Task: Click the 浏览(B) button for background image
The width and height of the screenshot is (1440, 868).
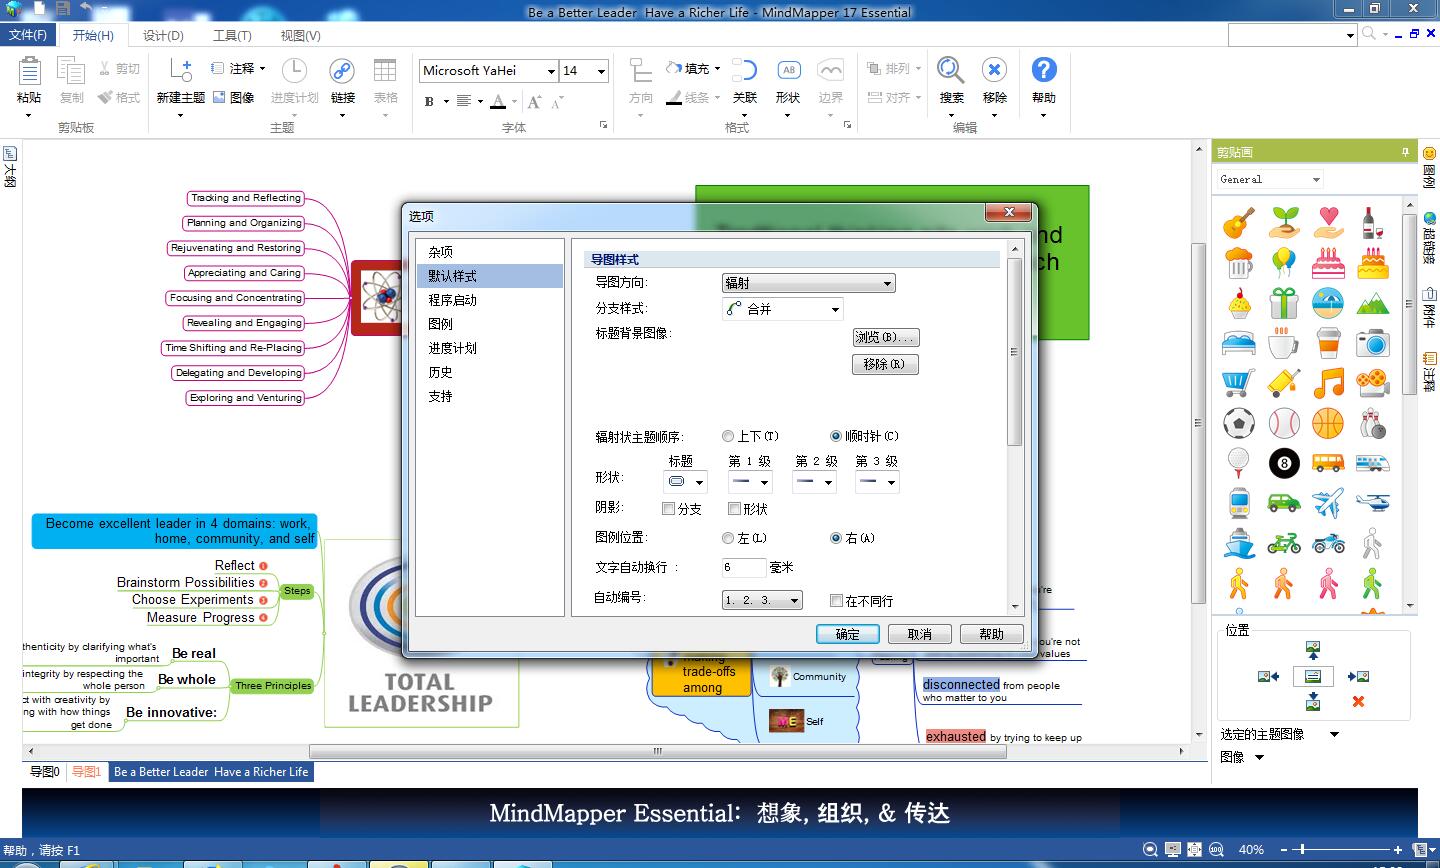Action: click(884, 337)
